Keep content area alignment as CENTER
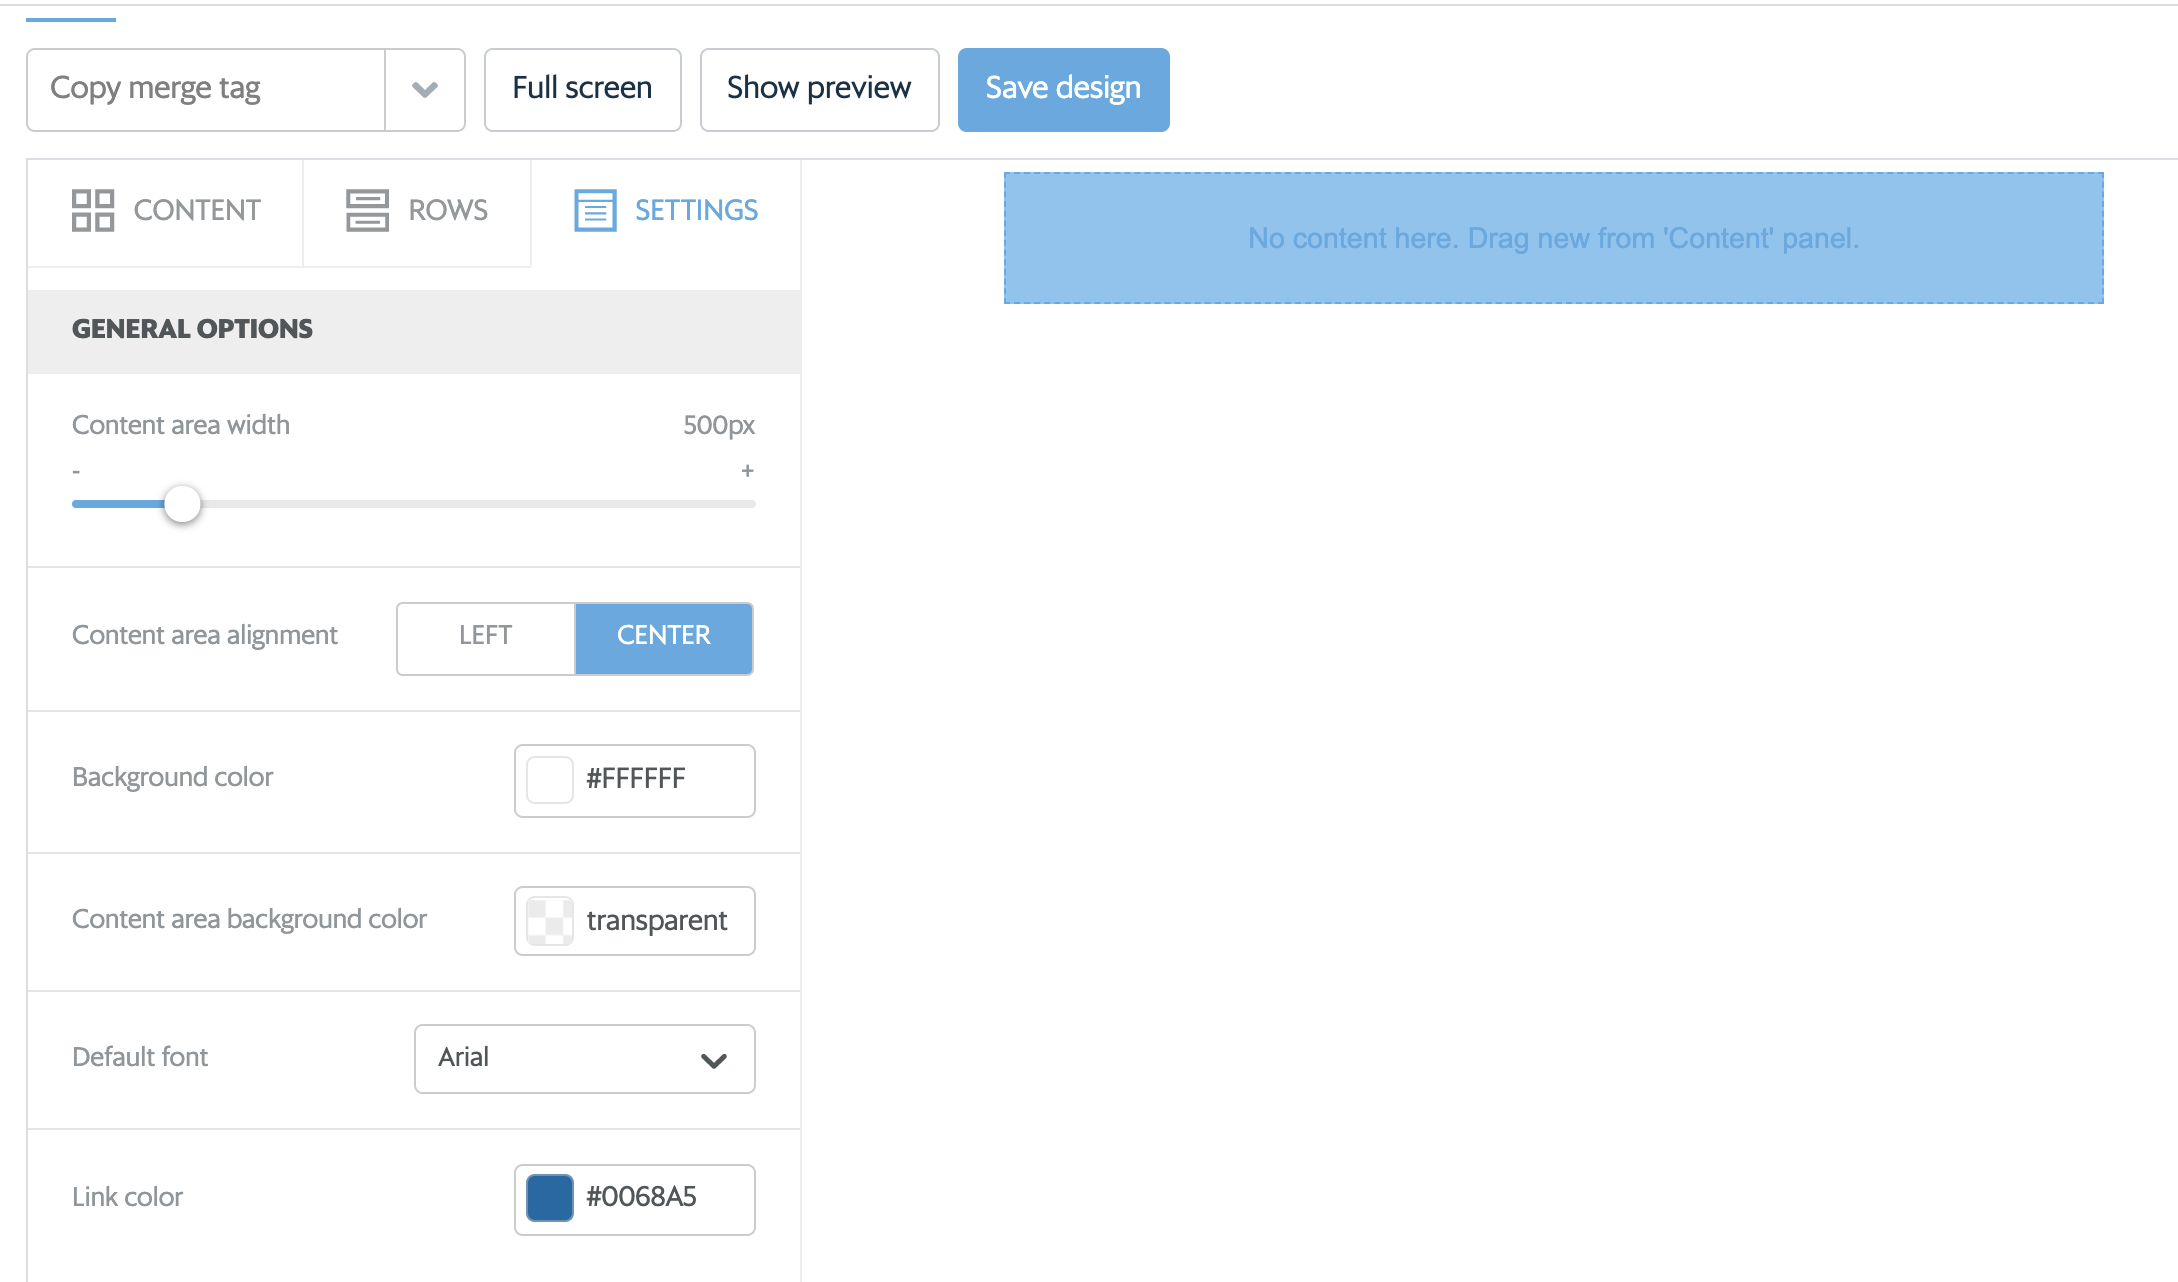 663,637
